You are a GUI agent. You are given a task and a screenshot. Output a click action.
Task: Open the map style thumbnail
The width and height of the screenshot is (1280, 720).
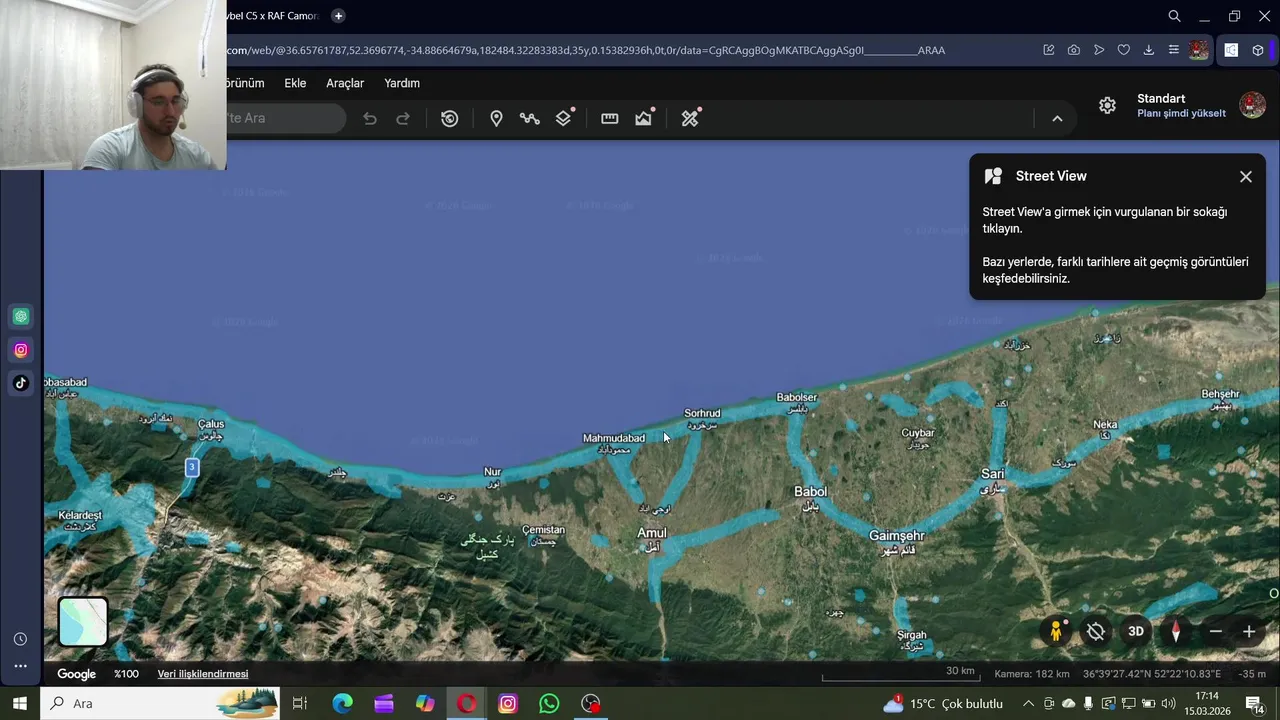coord(83,622)
